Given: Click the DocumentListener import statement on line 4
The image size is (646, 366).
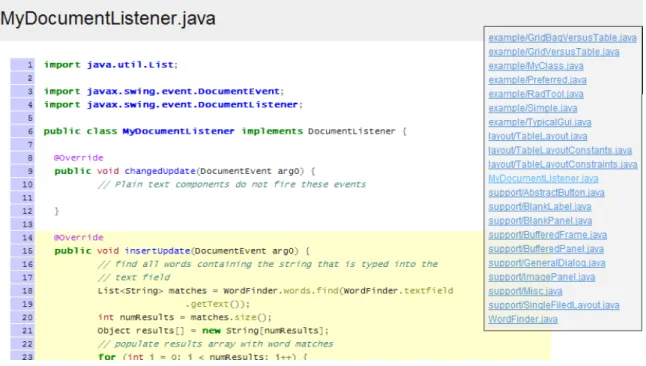Looking at the screenshot, I should [x=173, y=105].
